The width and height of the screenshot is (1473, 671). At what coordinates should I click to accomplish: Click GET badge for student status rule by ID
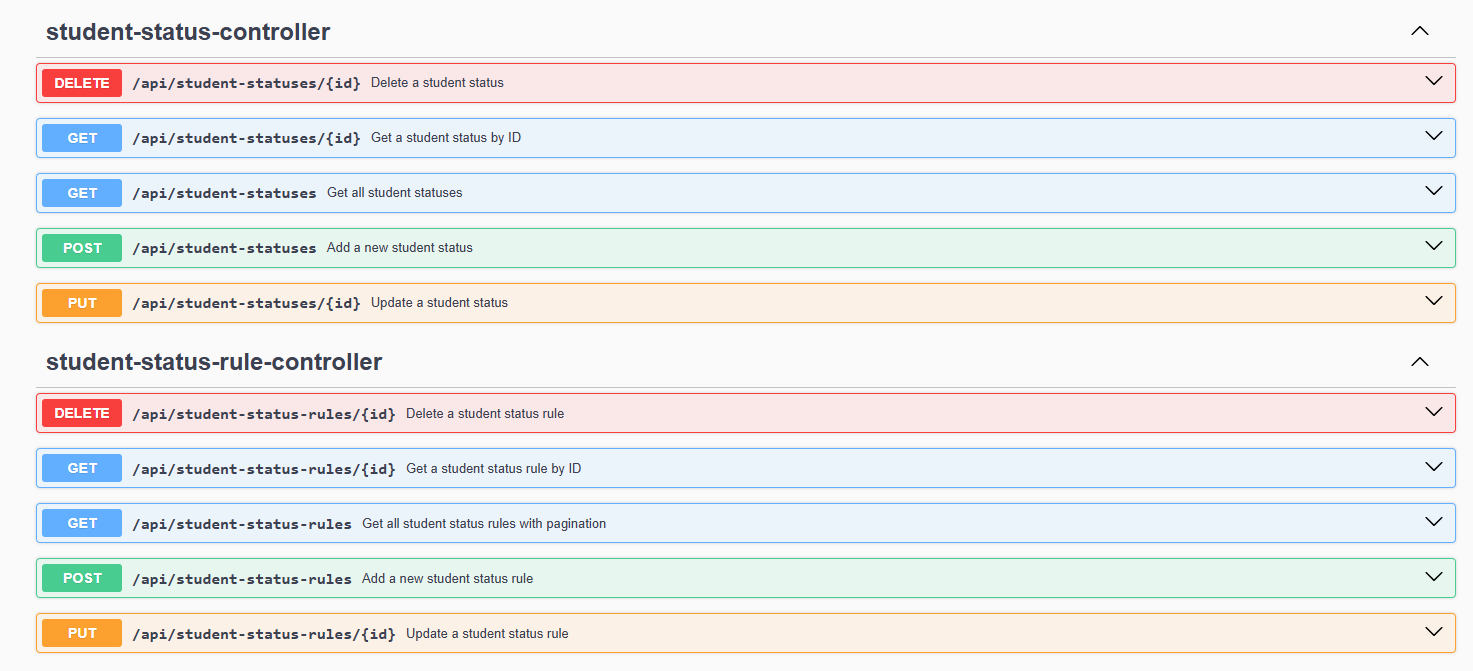click(x=82, y=468)
